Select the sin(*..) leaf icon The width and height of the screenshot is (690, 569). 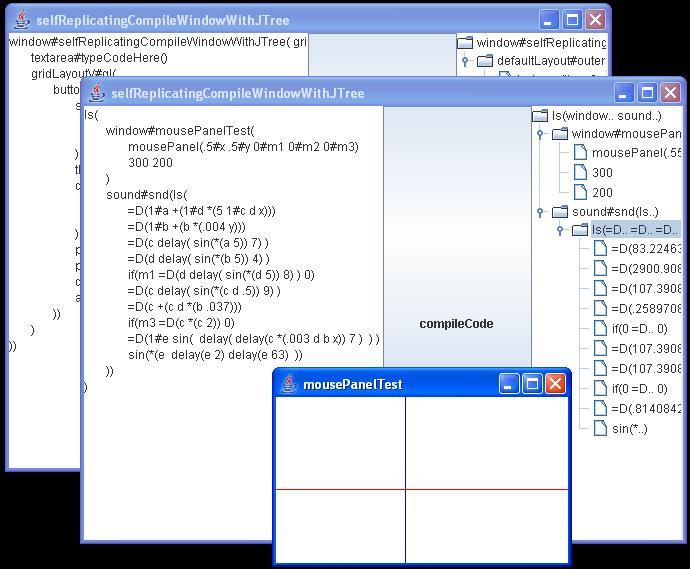point(600,428)
